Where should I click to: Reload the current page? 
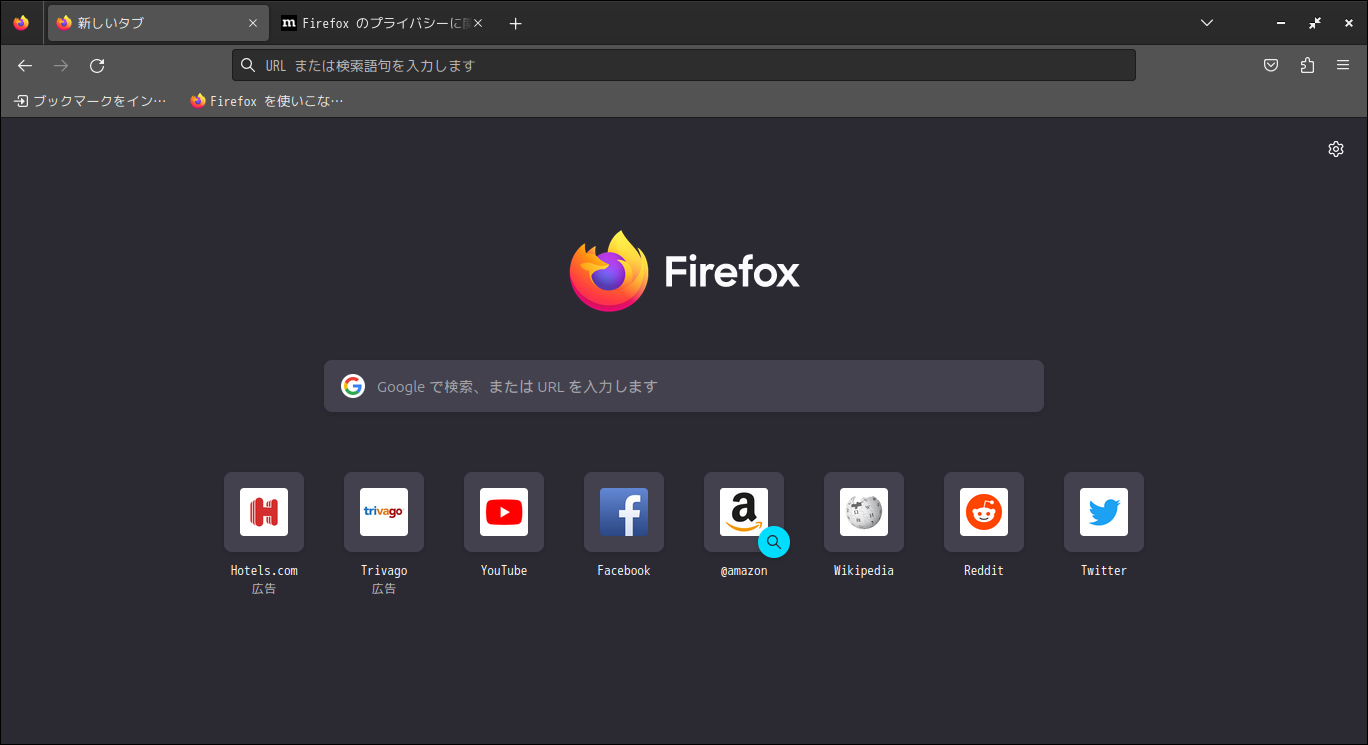tap(97, 66)
